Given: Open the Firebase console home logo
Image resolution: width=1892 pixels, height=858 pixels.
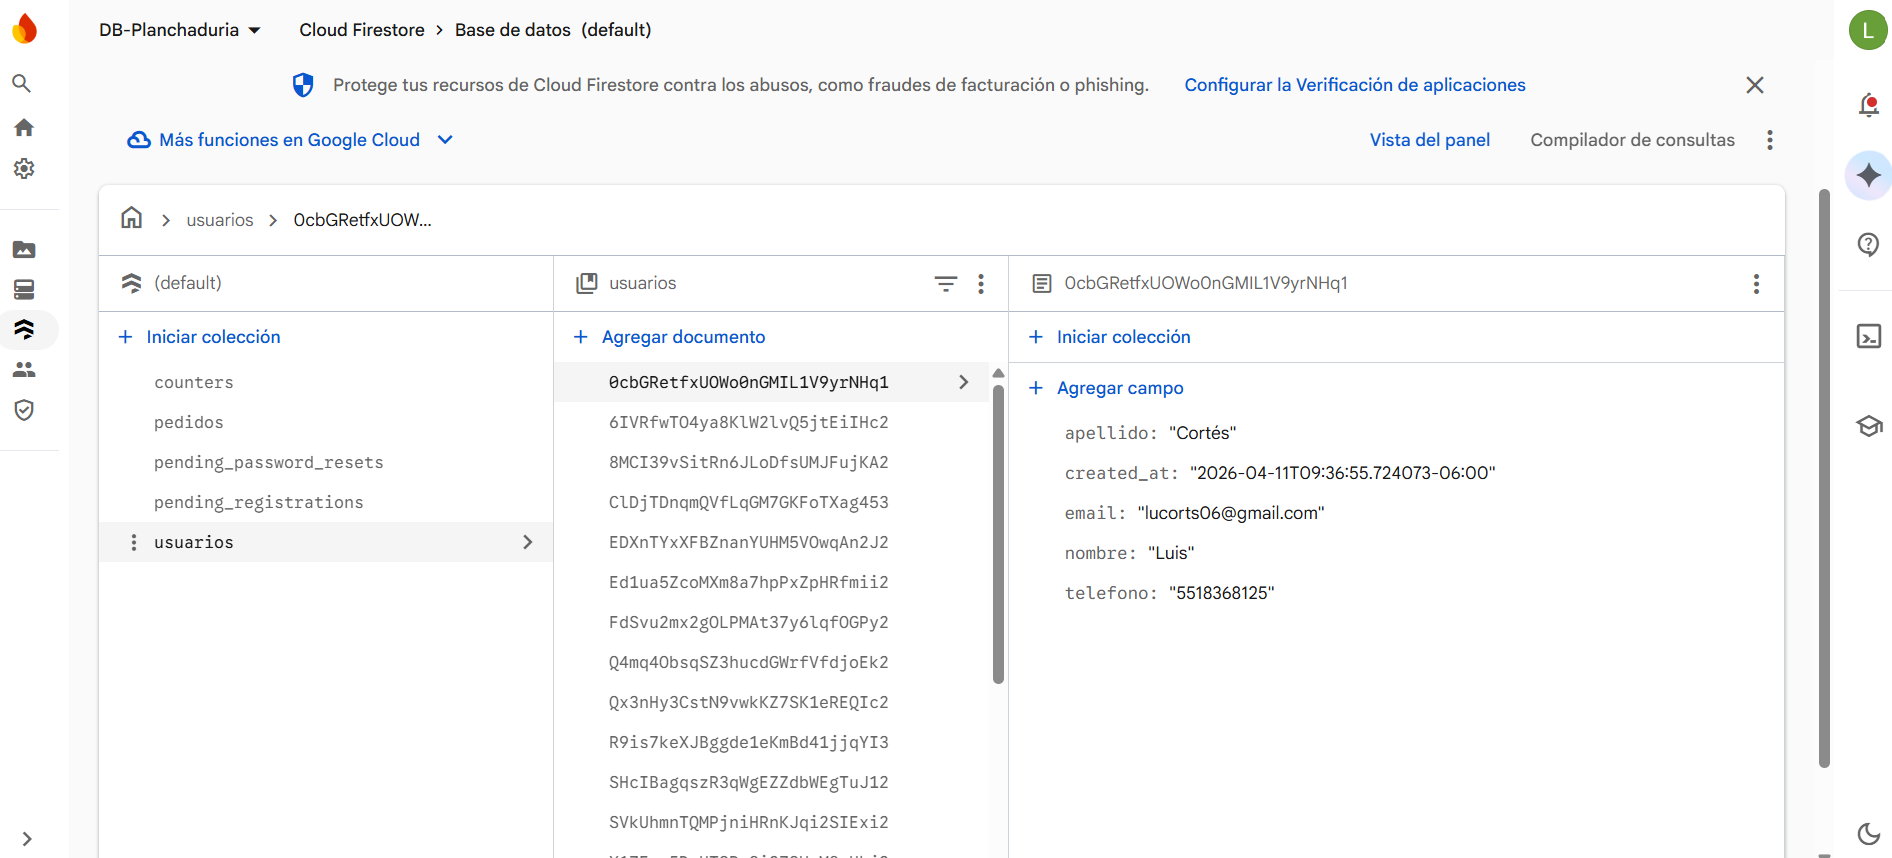Looking at the screenshot, I should [24, 29].
